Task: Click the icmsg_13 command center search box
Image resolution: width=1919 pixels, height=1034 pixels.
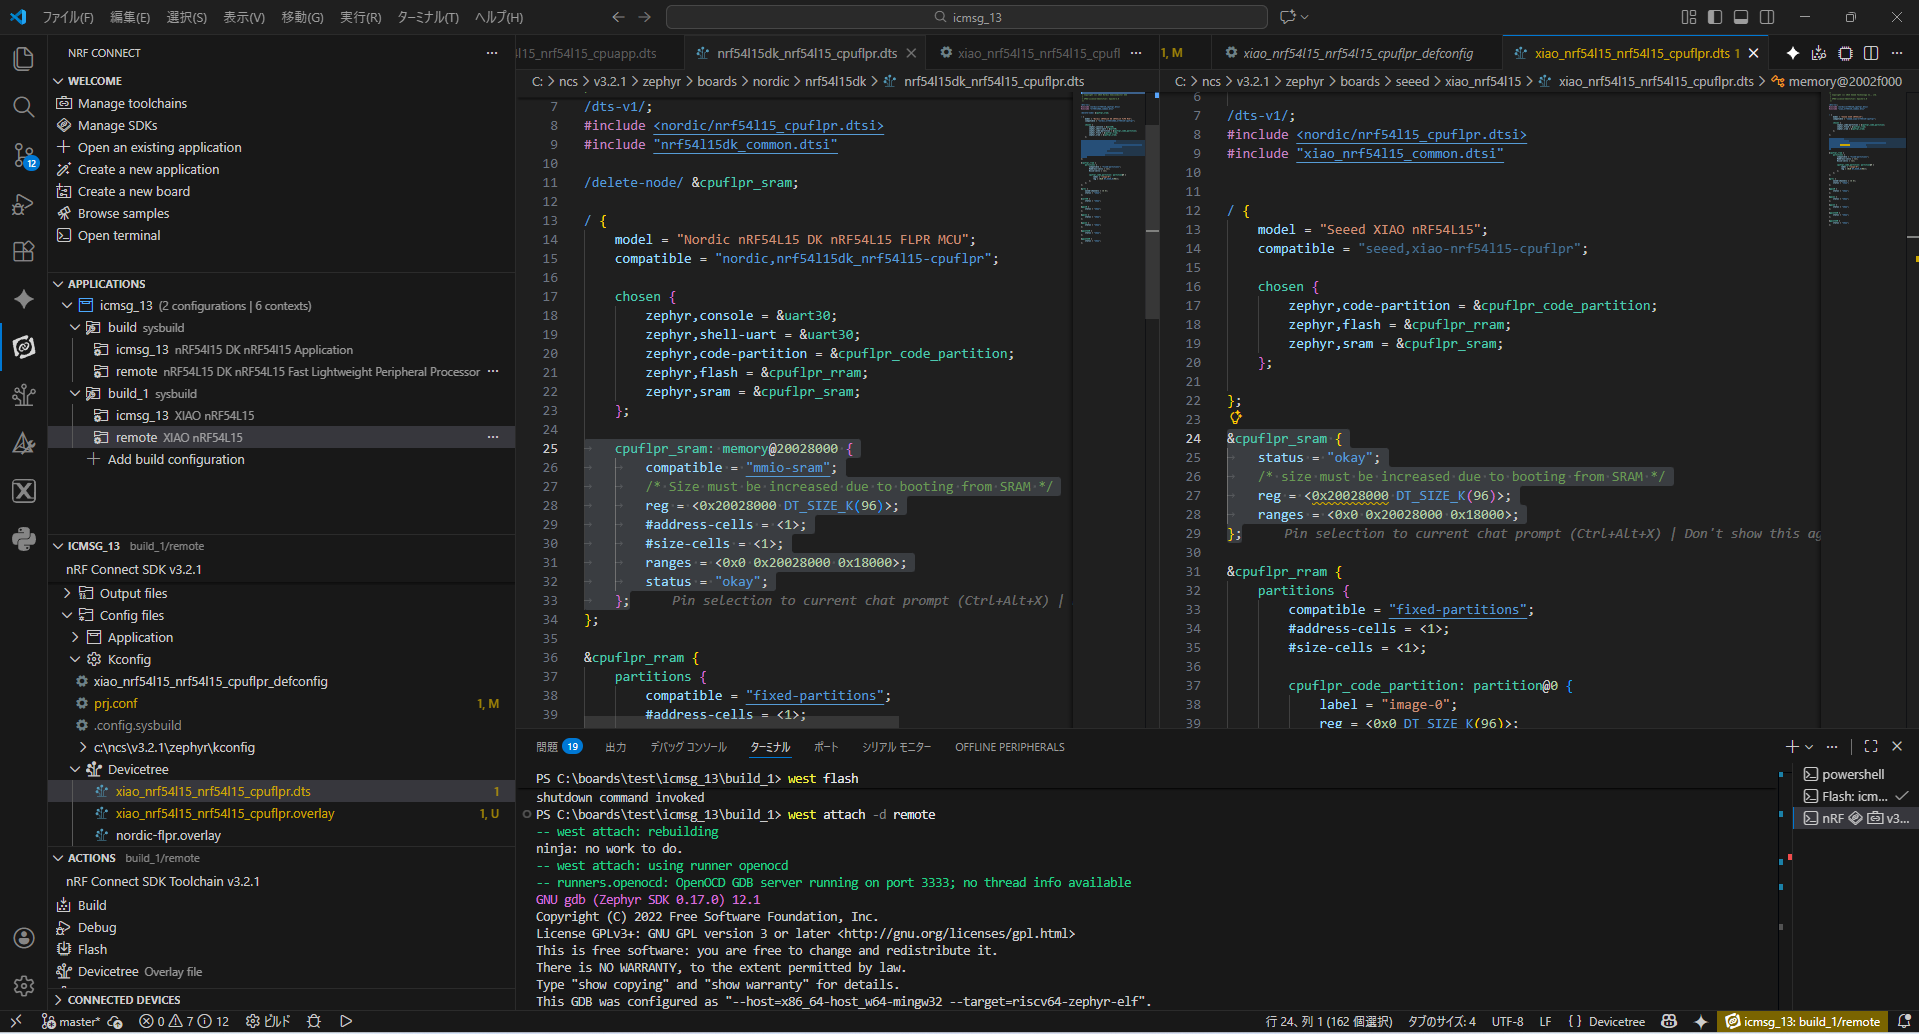Action: pos(967,17)
